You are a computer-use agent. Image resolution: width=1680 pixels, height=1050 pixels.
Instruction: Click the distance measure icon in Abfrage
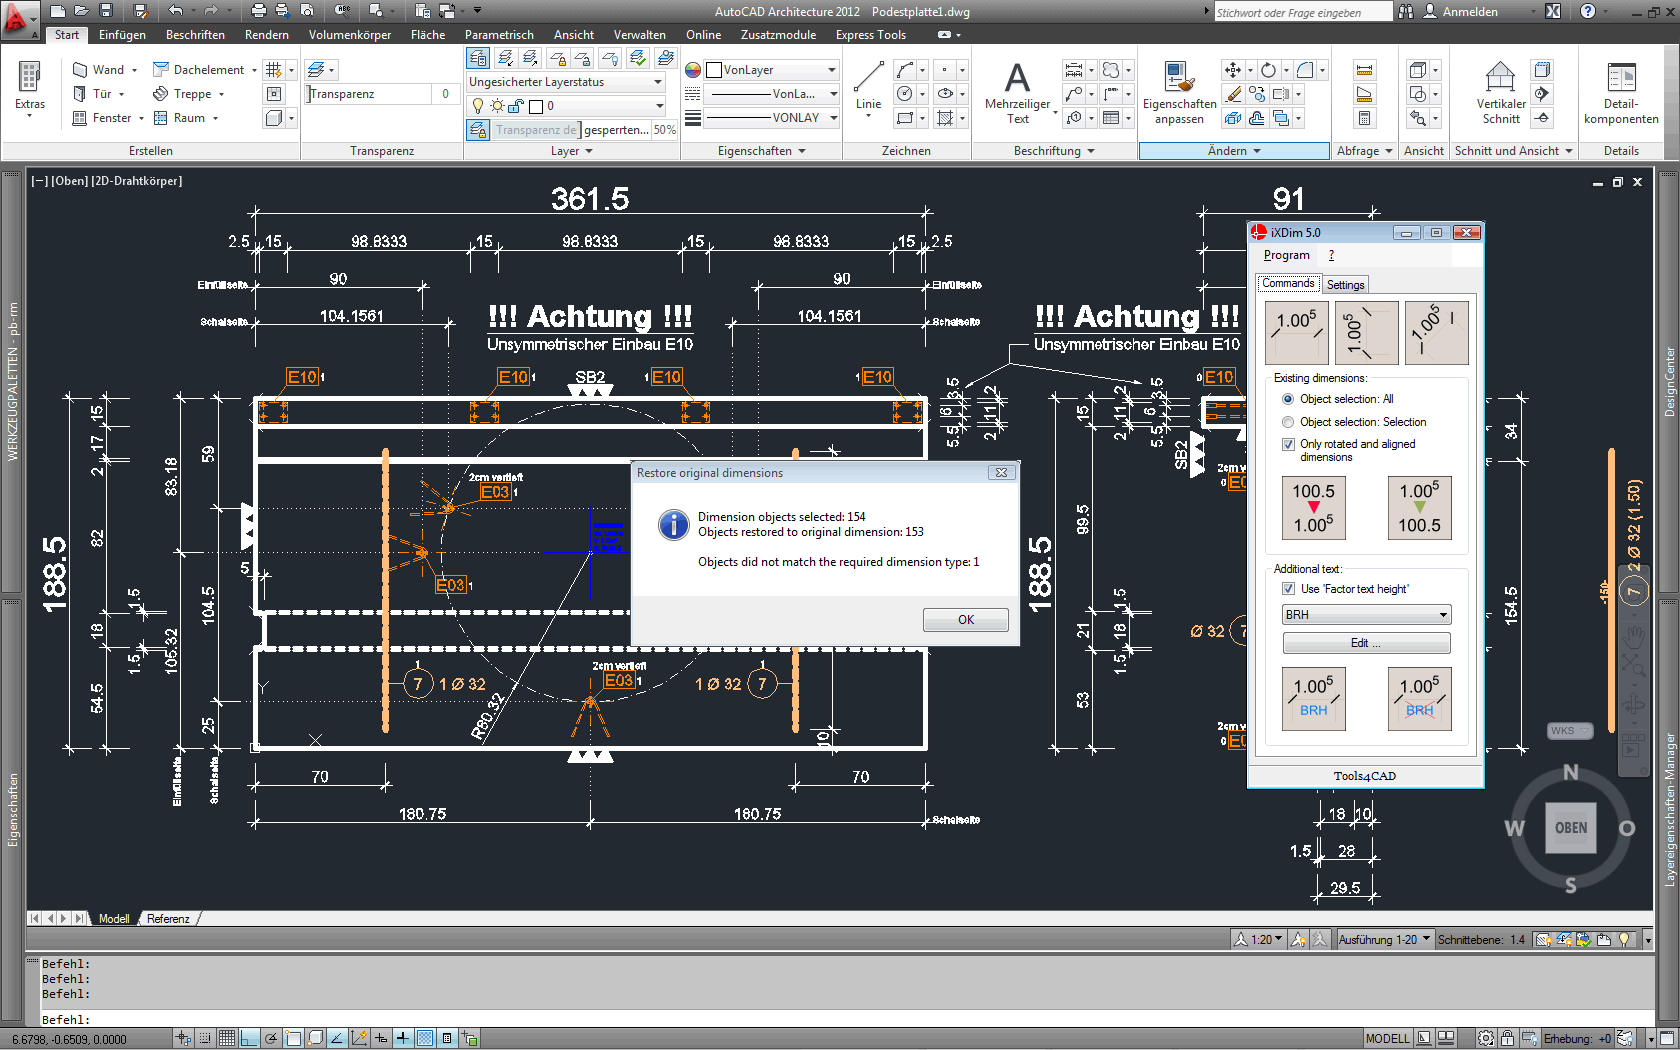click(1364, 70)
